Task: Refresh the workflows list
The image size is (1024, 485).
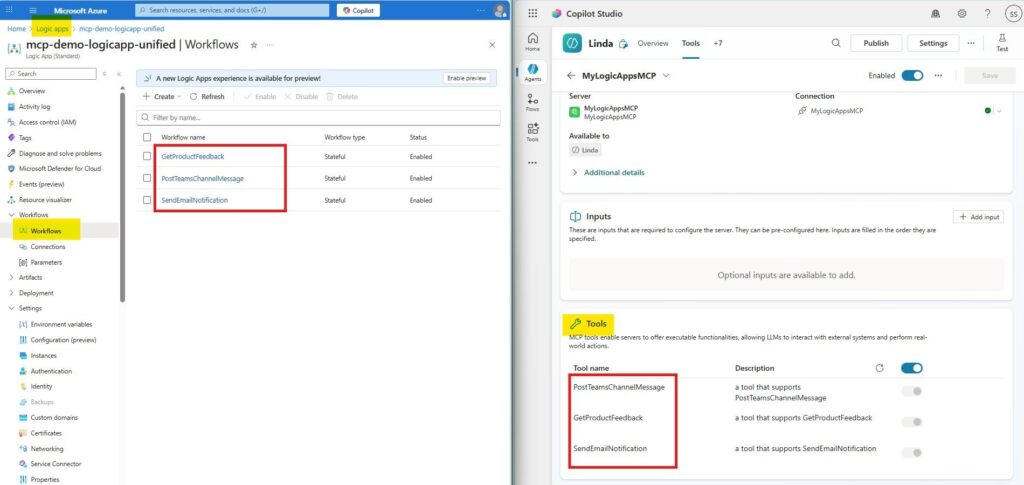Action: (x=207, y=97)
